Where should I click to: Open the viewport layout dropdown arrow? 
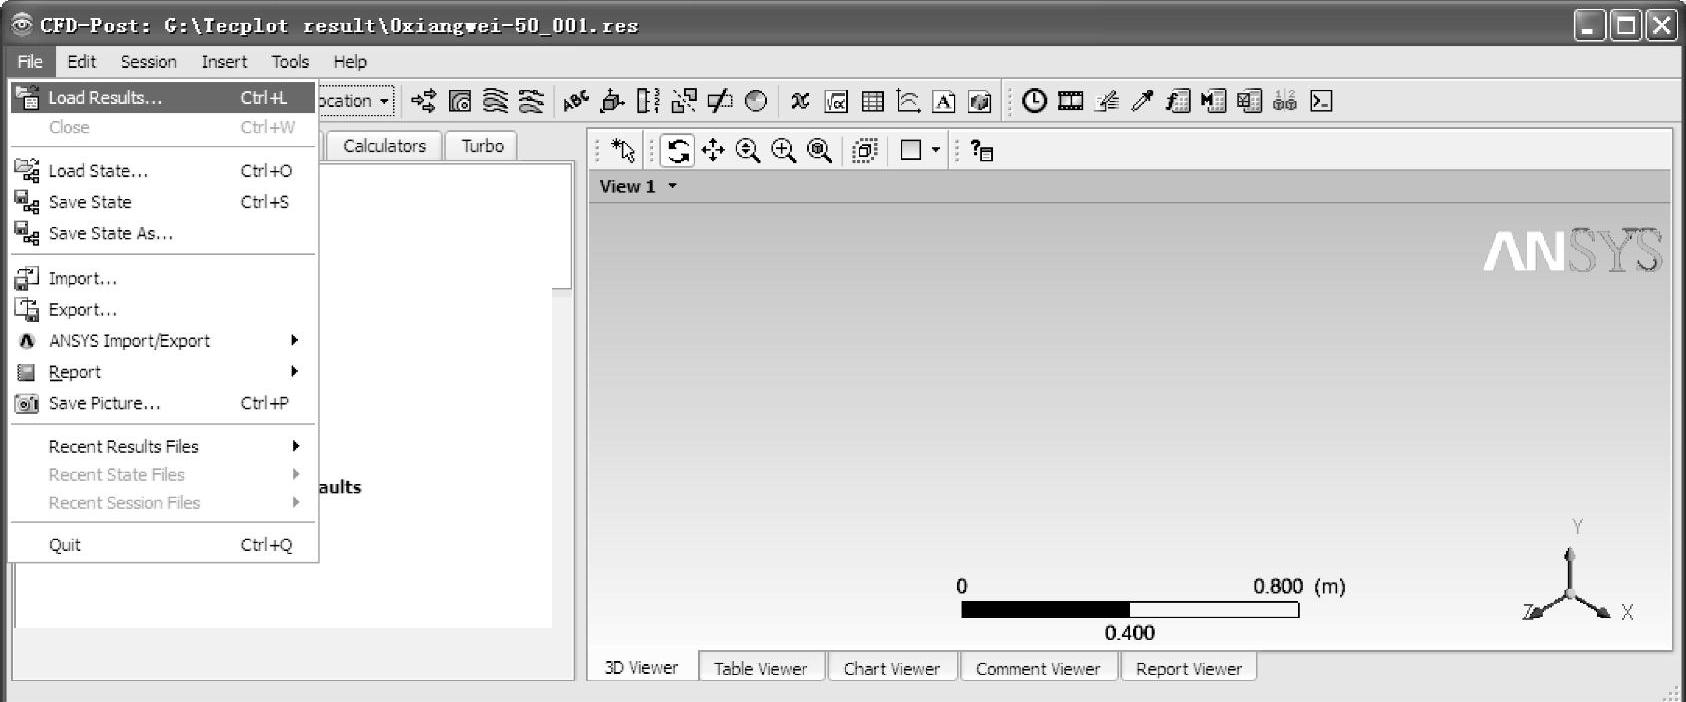[x=936, y=151]
